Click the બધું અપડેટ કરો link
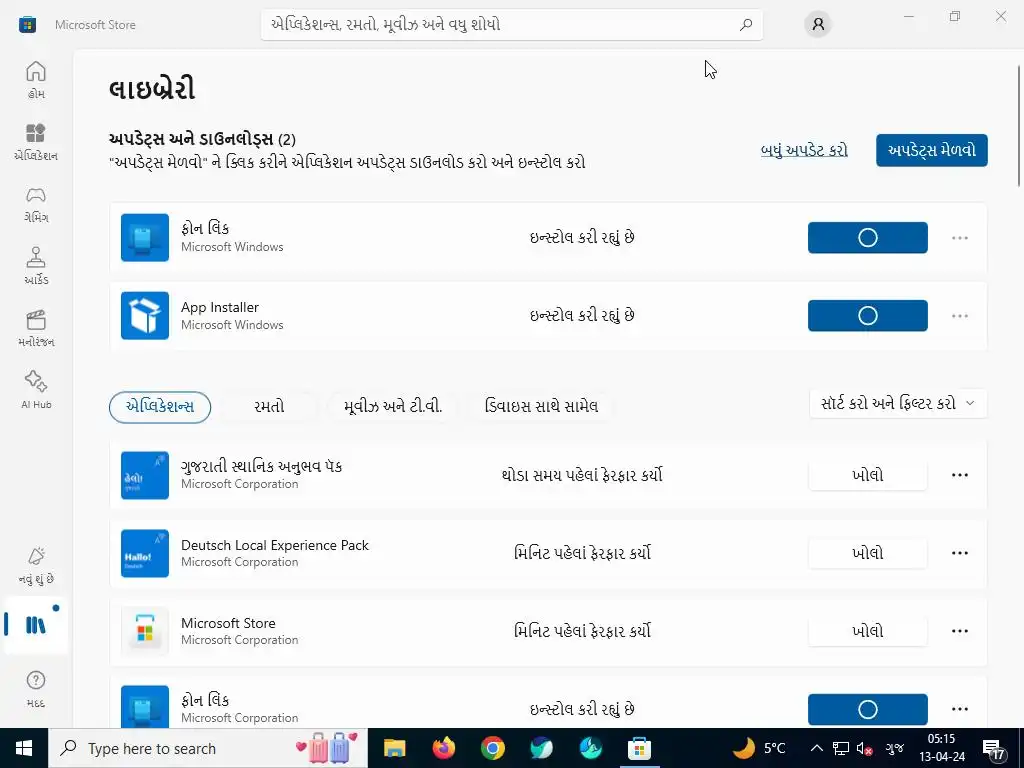This screenshot has height=768, width=1024. 804,150
